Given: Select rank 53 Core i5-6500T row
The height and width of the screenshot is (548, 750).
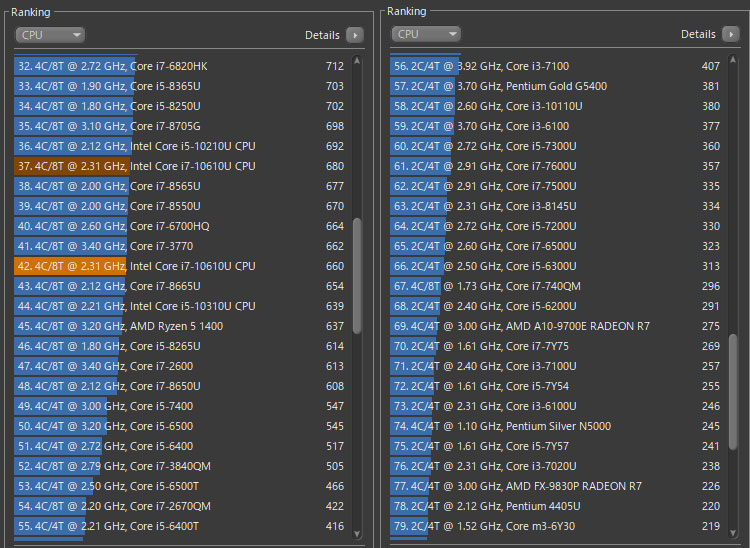Looking at the screenshot, I should pyautogui.click(x=181, y=486).
